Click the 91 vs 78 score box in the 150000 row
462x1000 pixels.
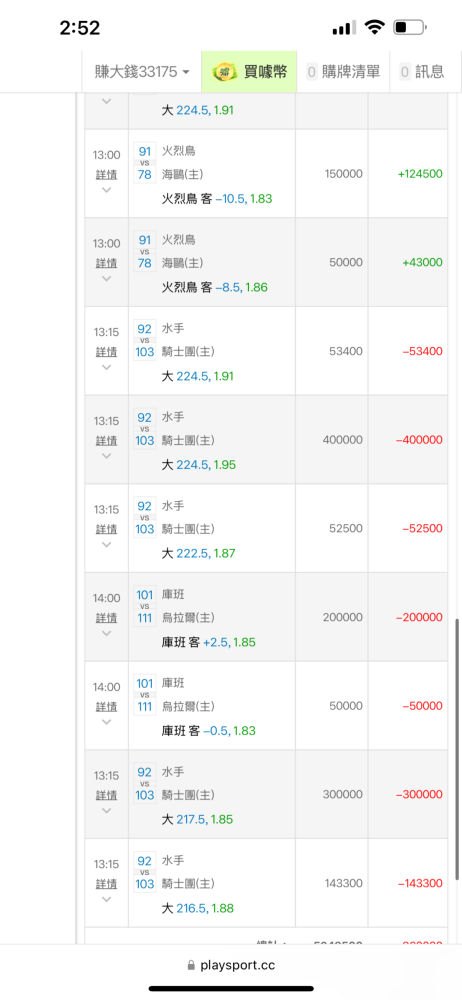[x=145, y=163]
